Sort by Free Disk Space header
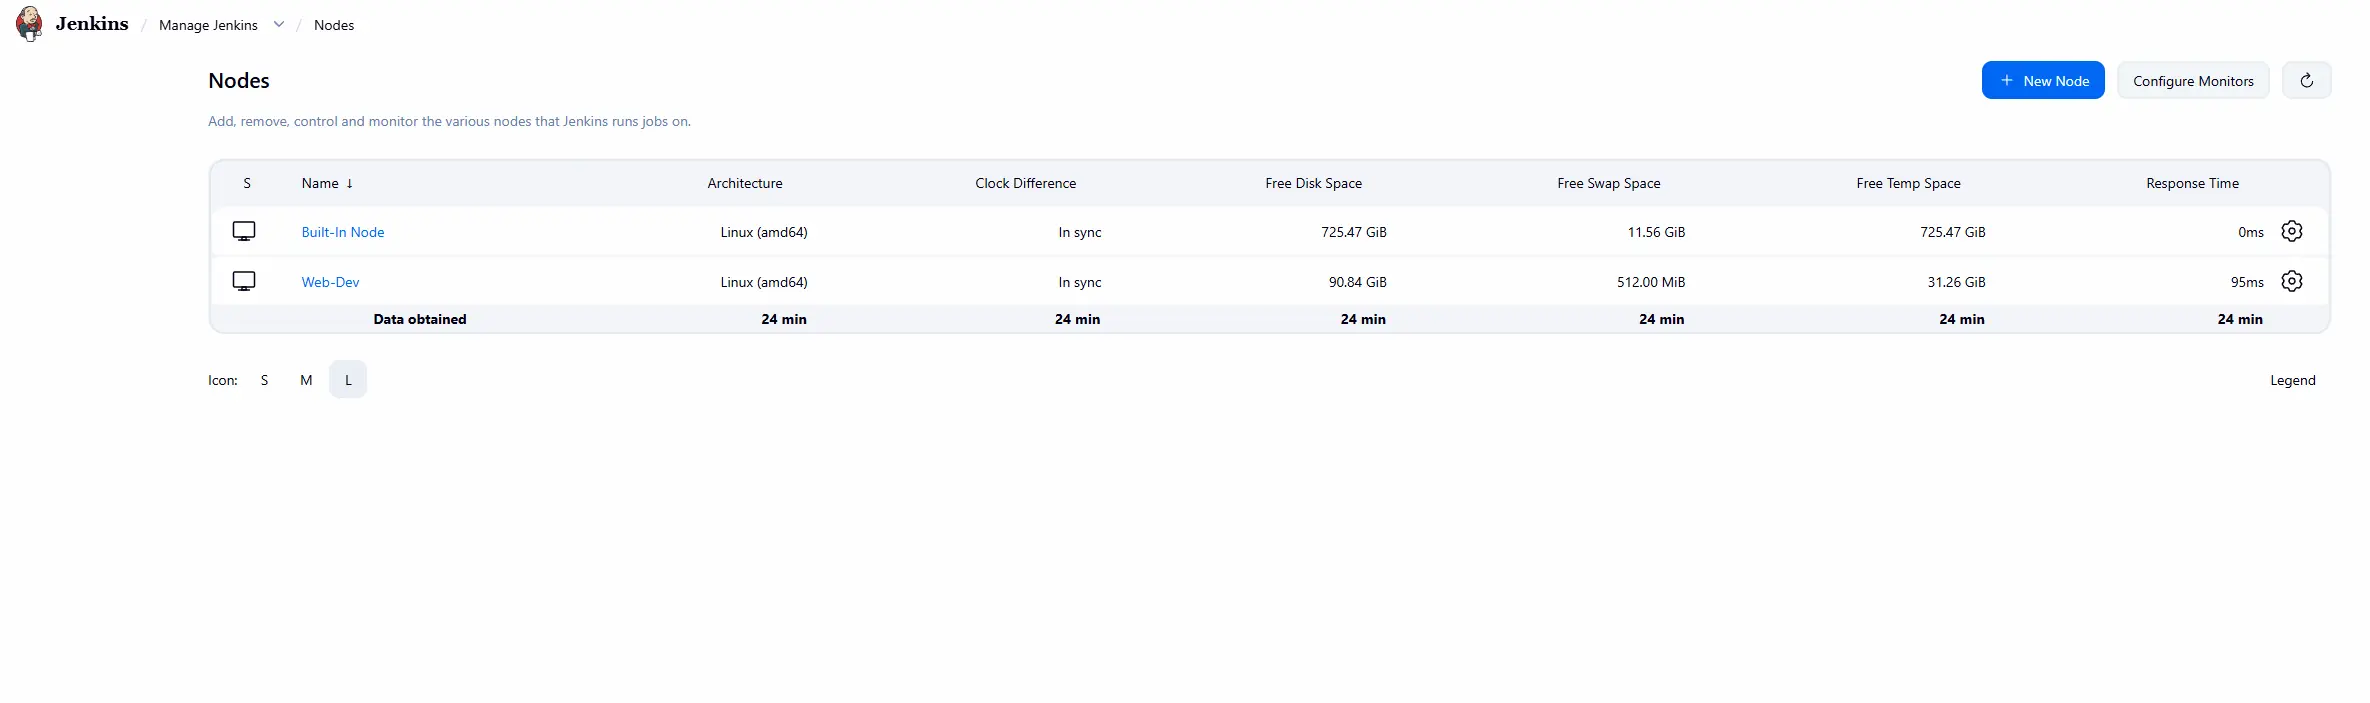The width and height of the screenshot is (2370, 703). [x=1314, y=183]
